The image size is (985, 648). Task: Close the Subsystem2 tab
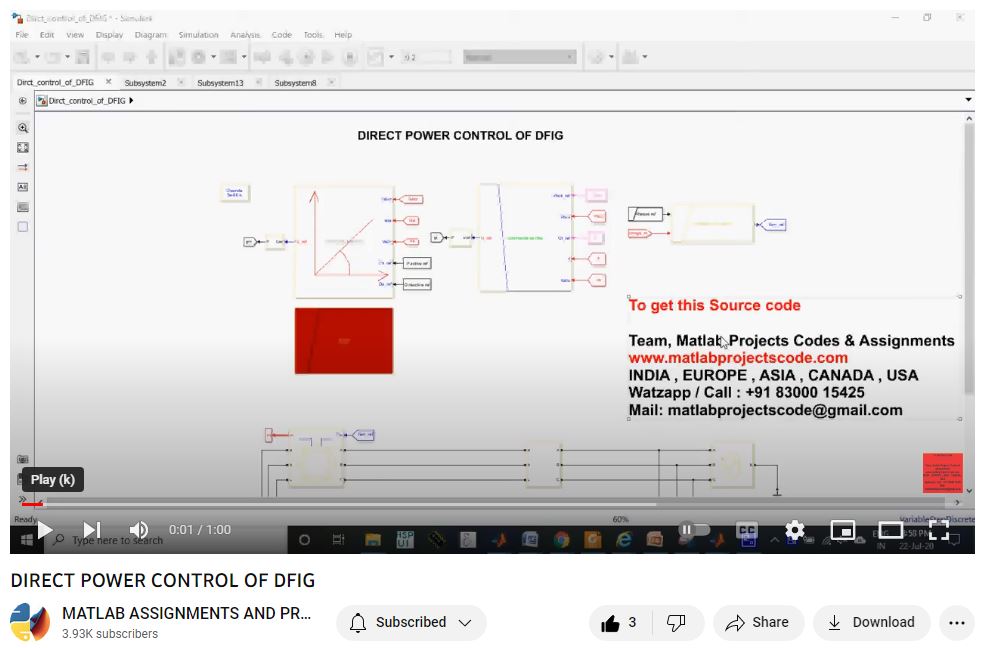click(181, 82)
